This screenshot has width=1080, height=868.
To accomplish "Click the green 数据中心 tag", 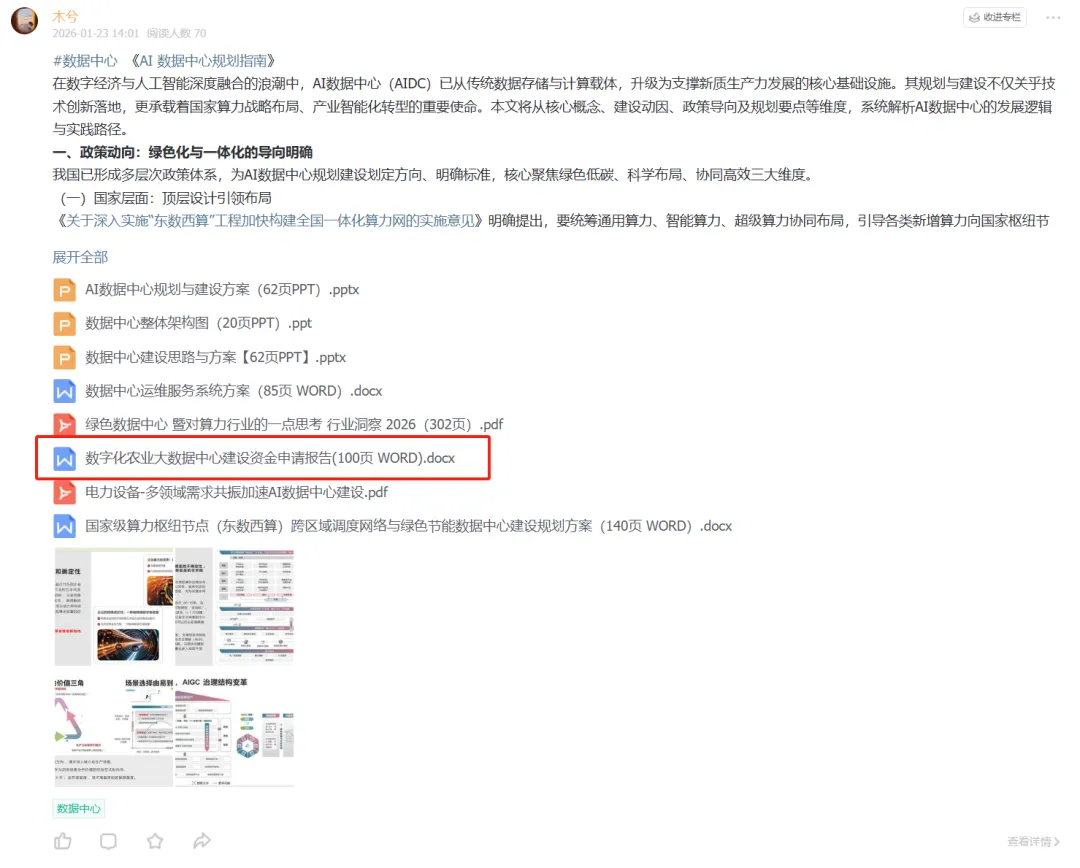I will point(79,809).
